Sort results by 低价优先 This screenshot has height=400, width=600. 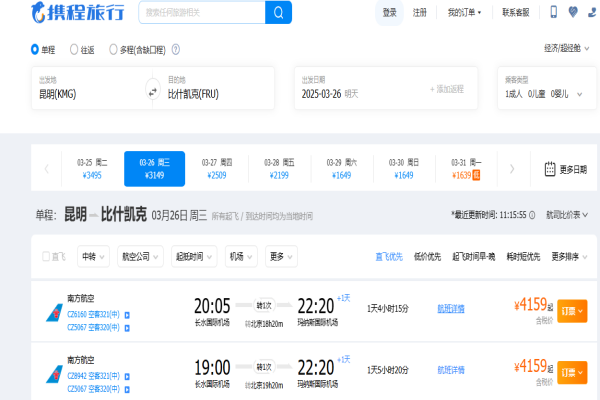(427, 256)
